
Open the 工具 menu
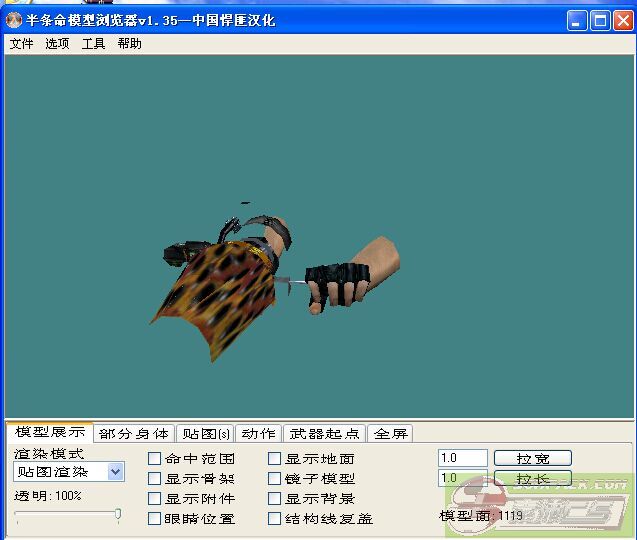(93, 44)
